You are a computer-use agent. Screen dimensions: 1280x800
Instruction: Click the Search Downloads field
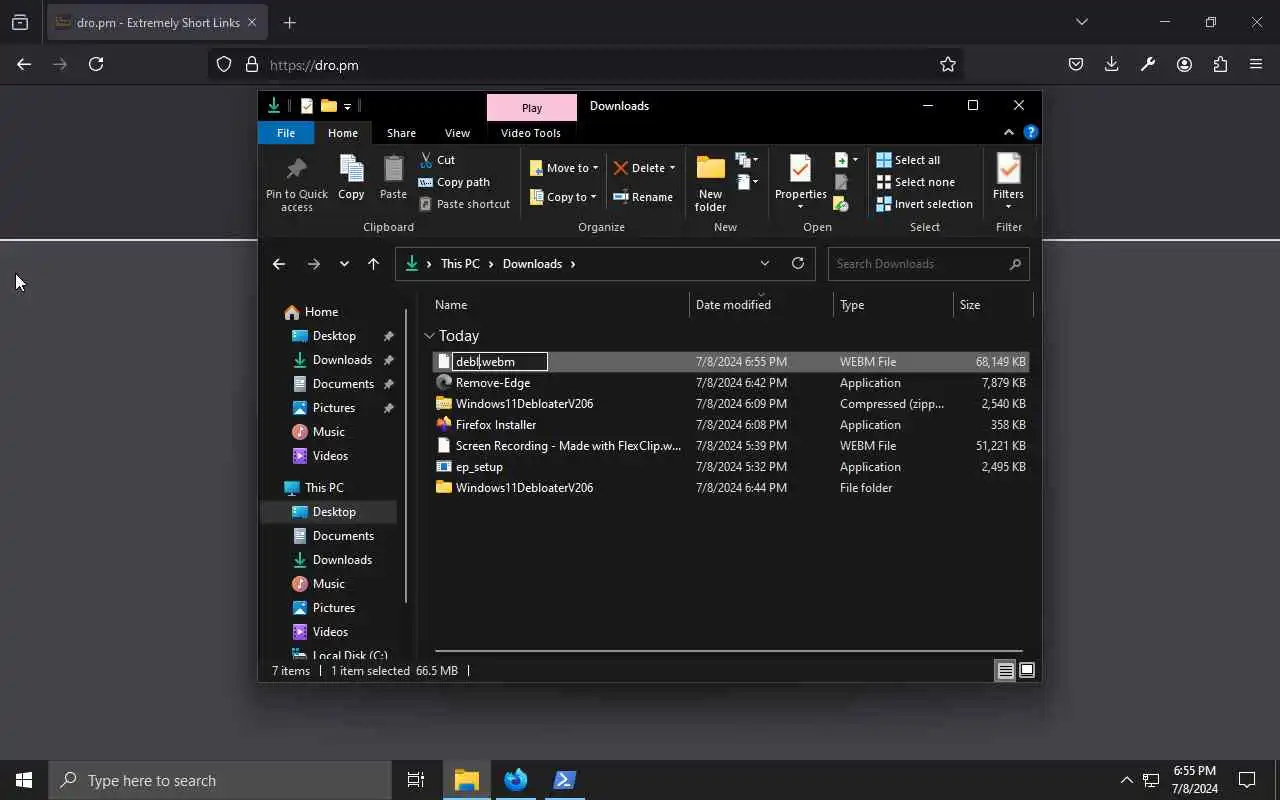pyautogui.click(x=928, y=264)
